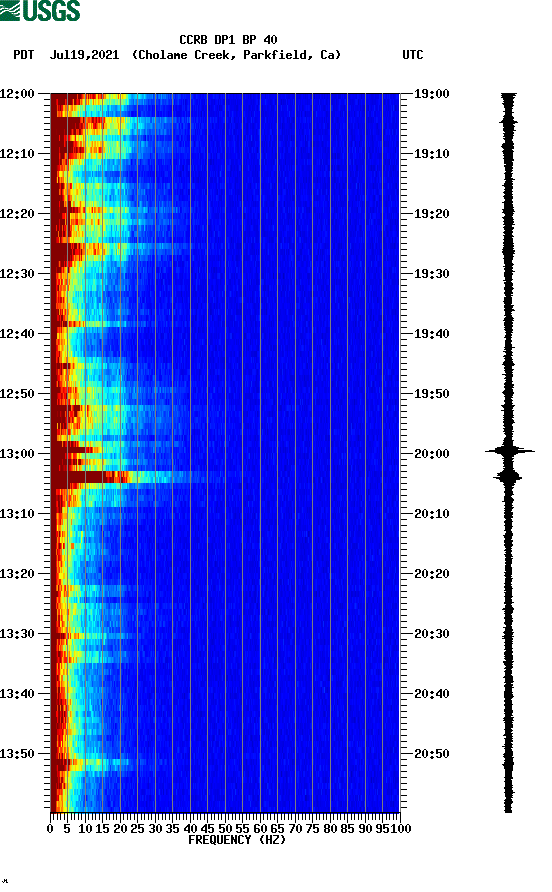Click the '12:00' PDT time label
552x892 pixels.
[x=18, y=94]
